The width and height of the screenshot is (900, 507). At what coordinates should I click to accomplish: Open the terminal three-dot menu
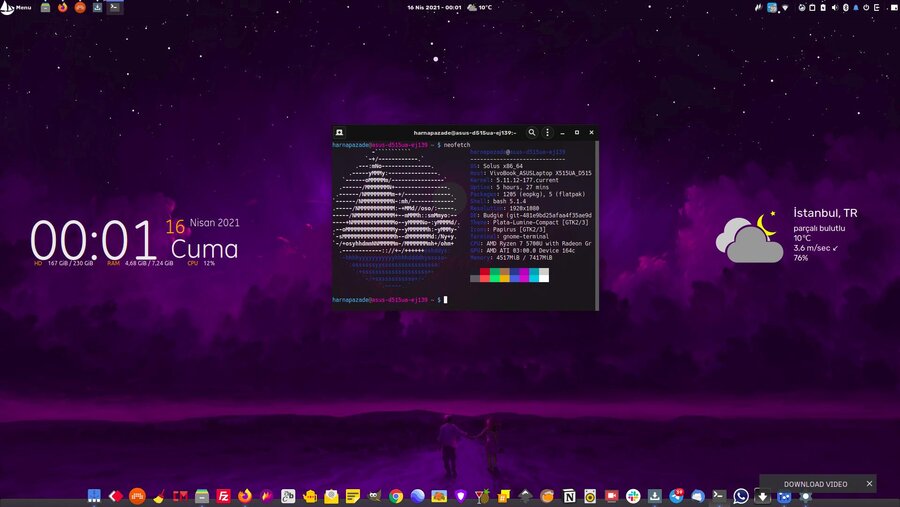(x=547, y=133)
